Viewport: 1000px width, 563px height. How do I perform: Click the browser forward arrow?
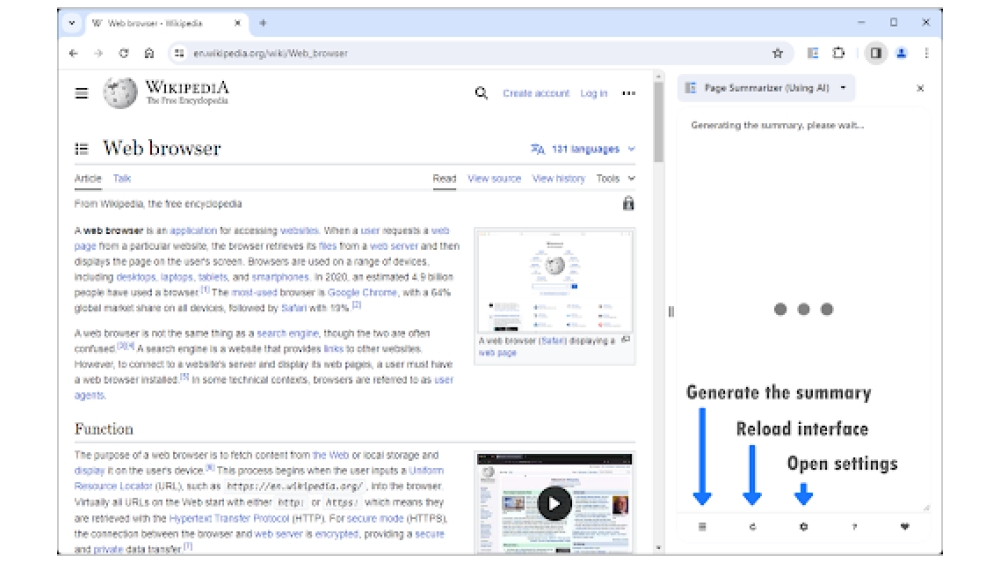98,54
